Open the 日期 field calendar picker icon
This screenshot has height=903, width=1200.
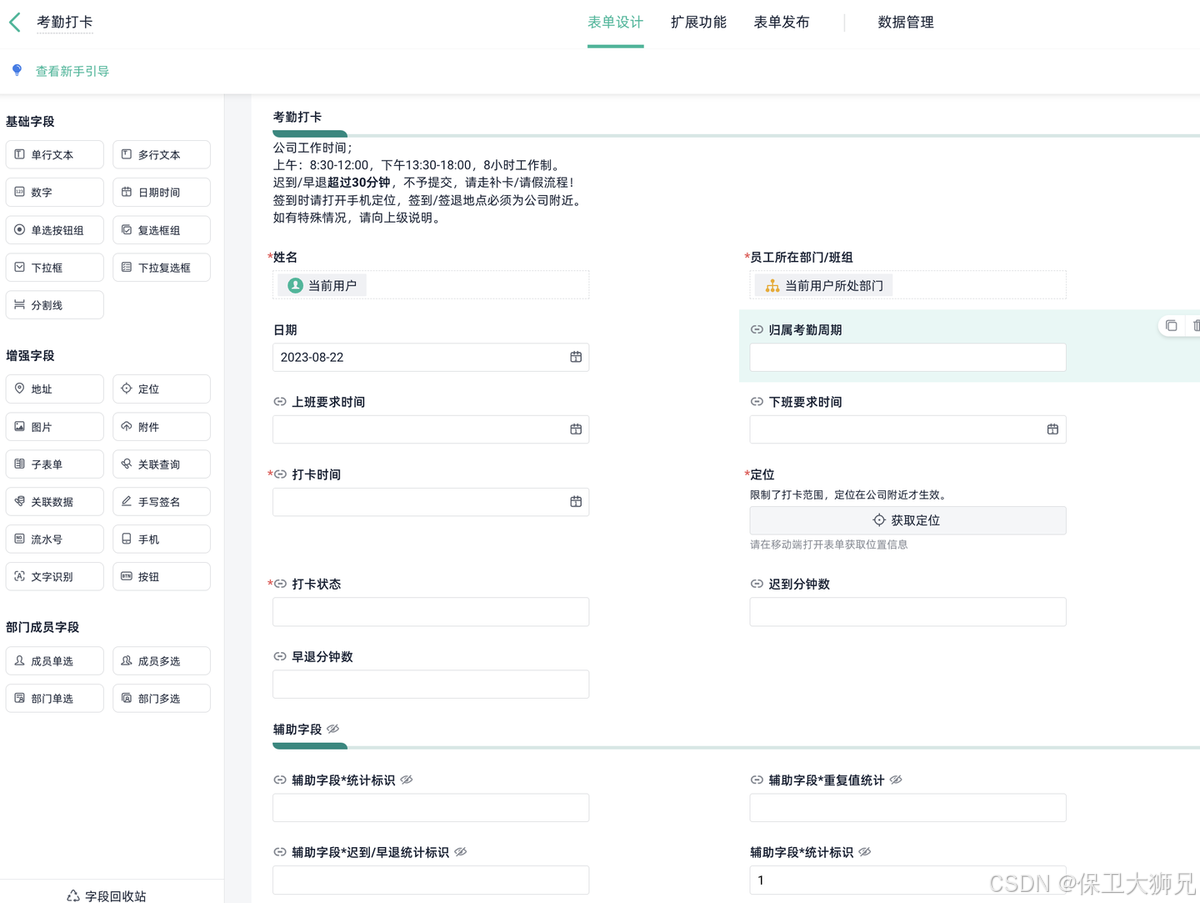576,357
